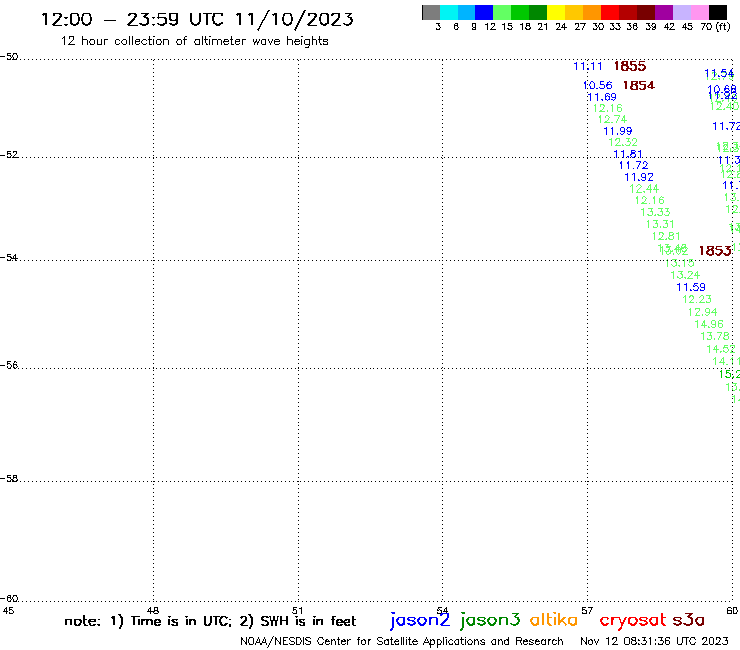Click the -52 latitude axis label

[x=9, y=154]
